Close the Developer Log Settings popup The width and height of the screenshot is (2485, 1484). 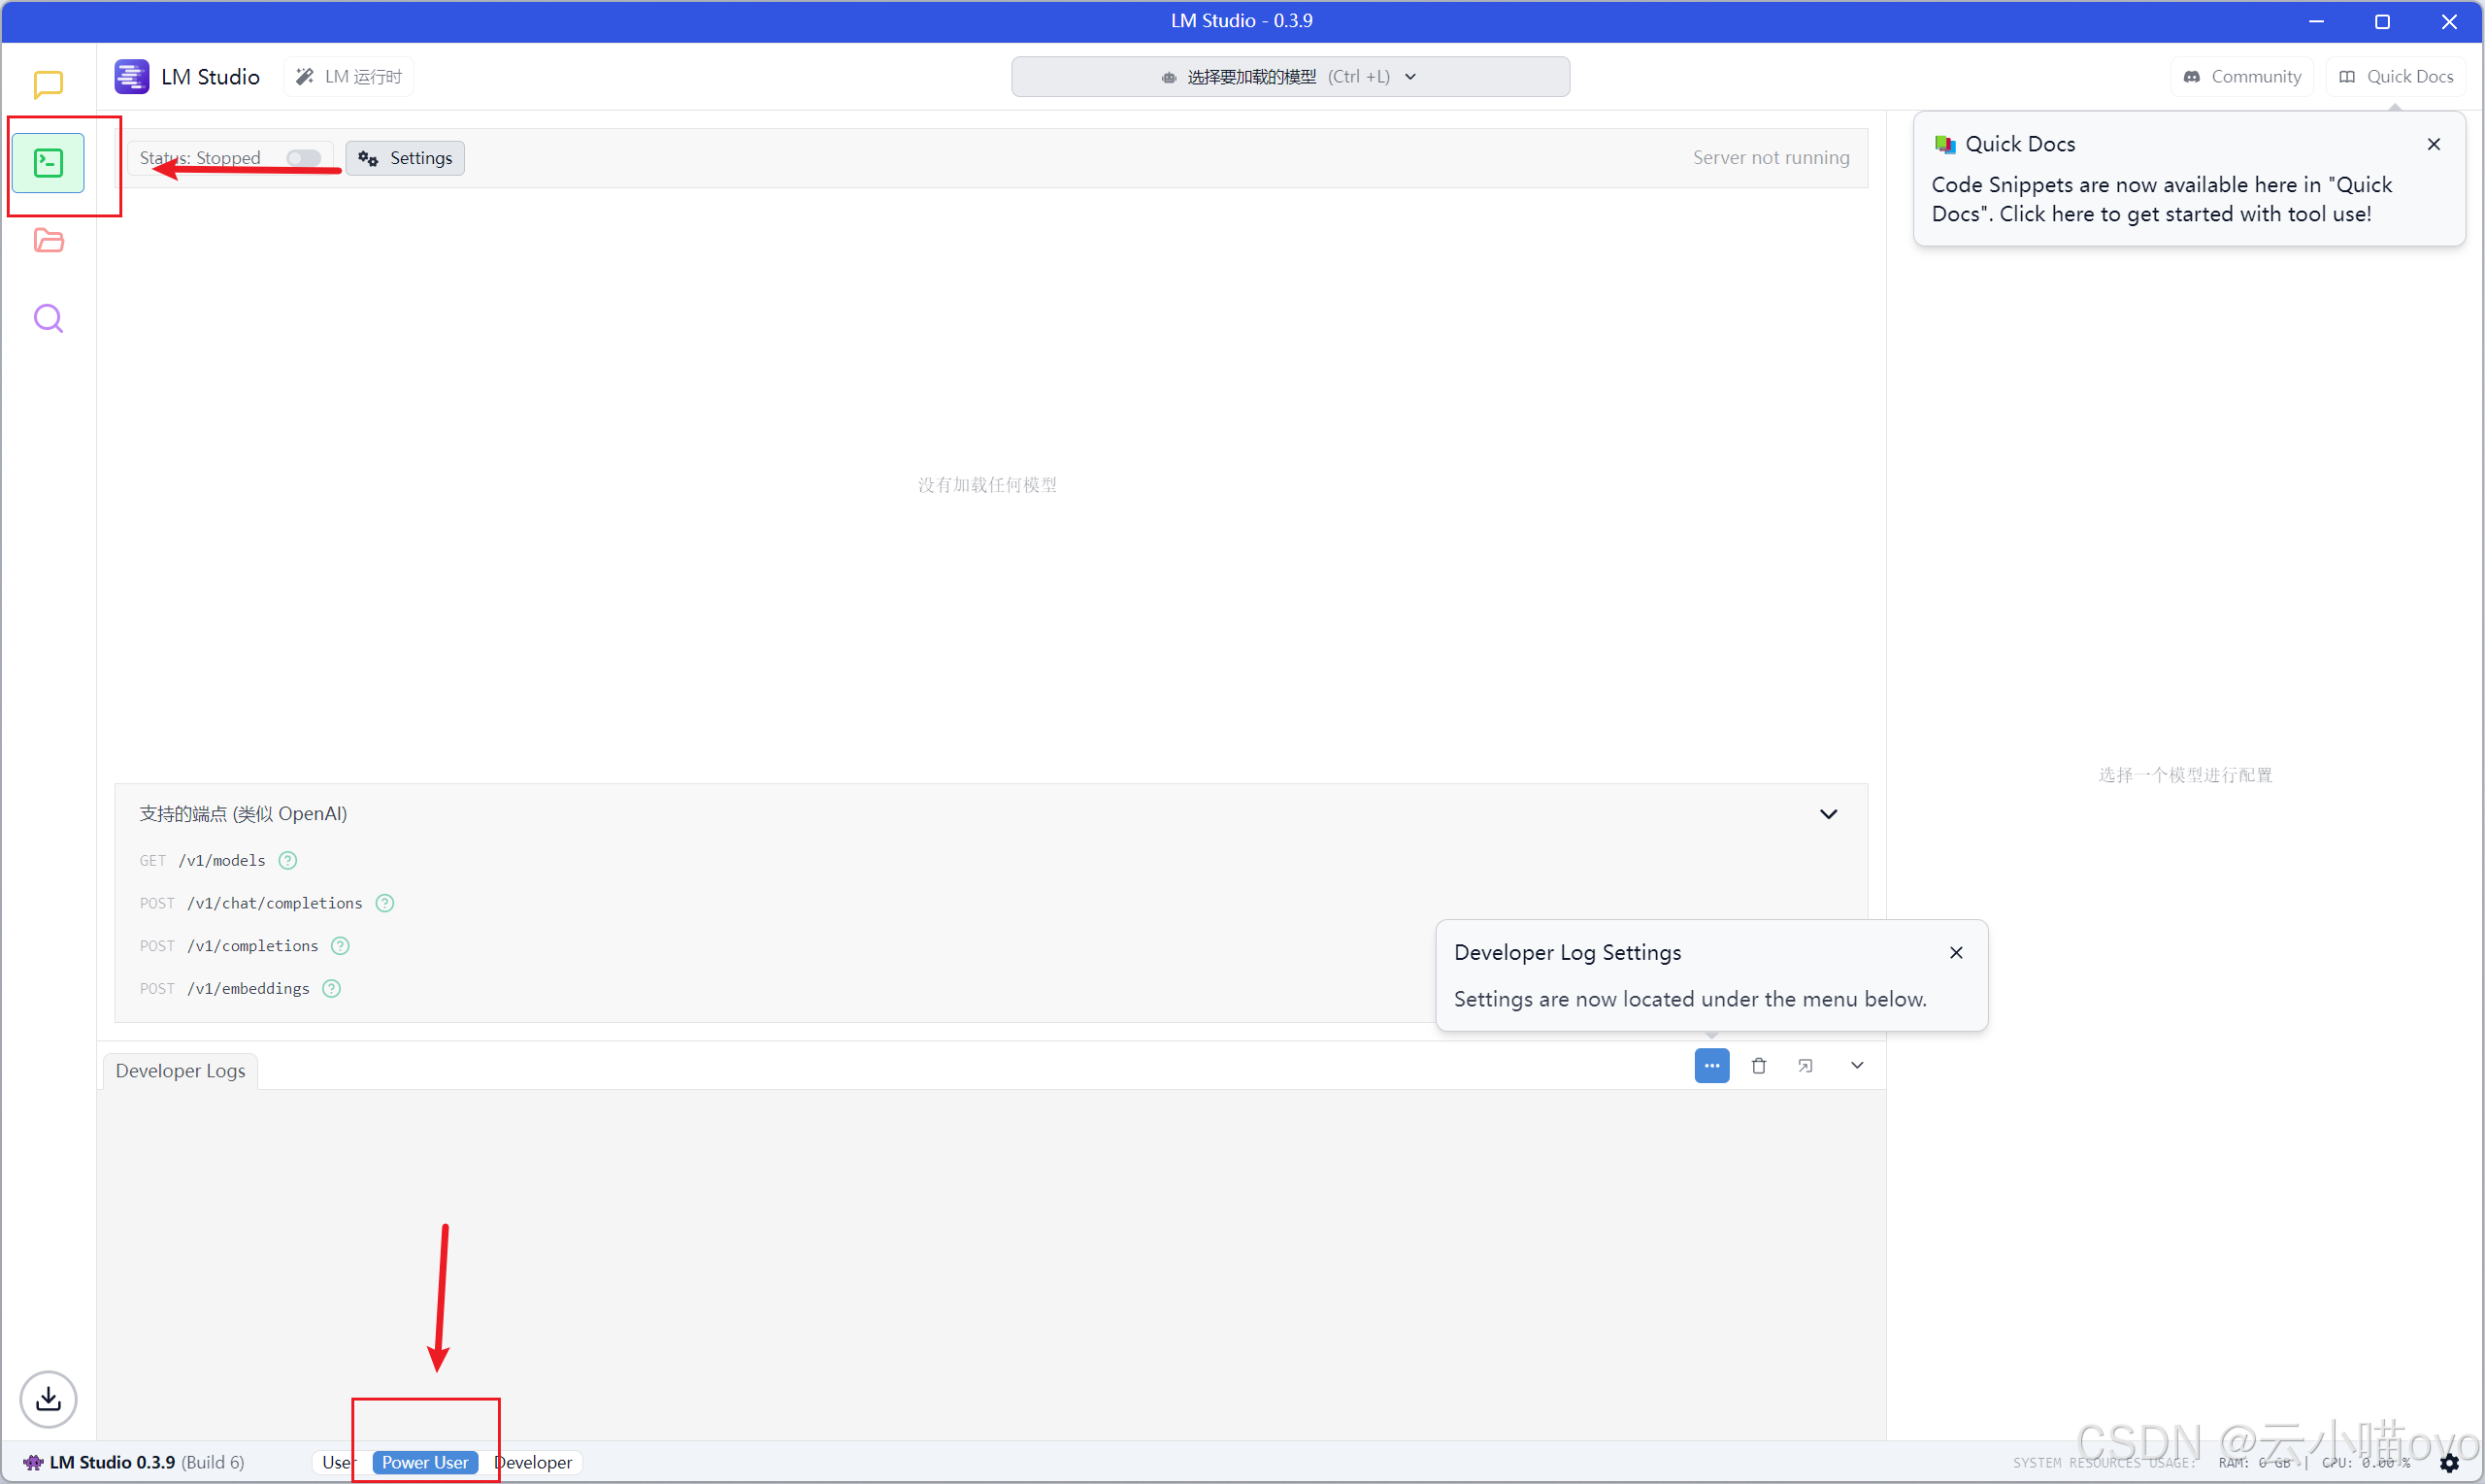1956,953
